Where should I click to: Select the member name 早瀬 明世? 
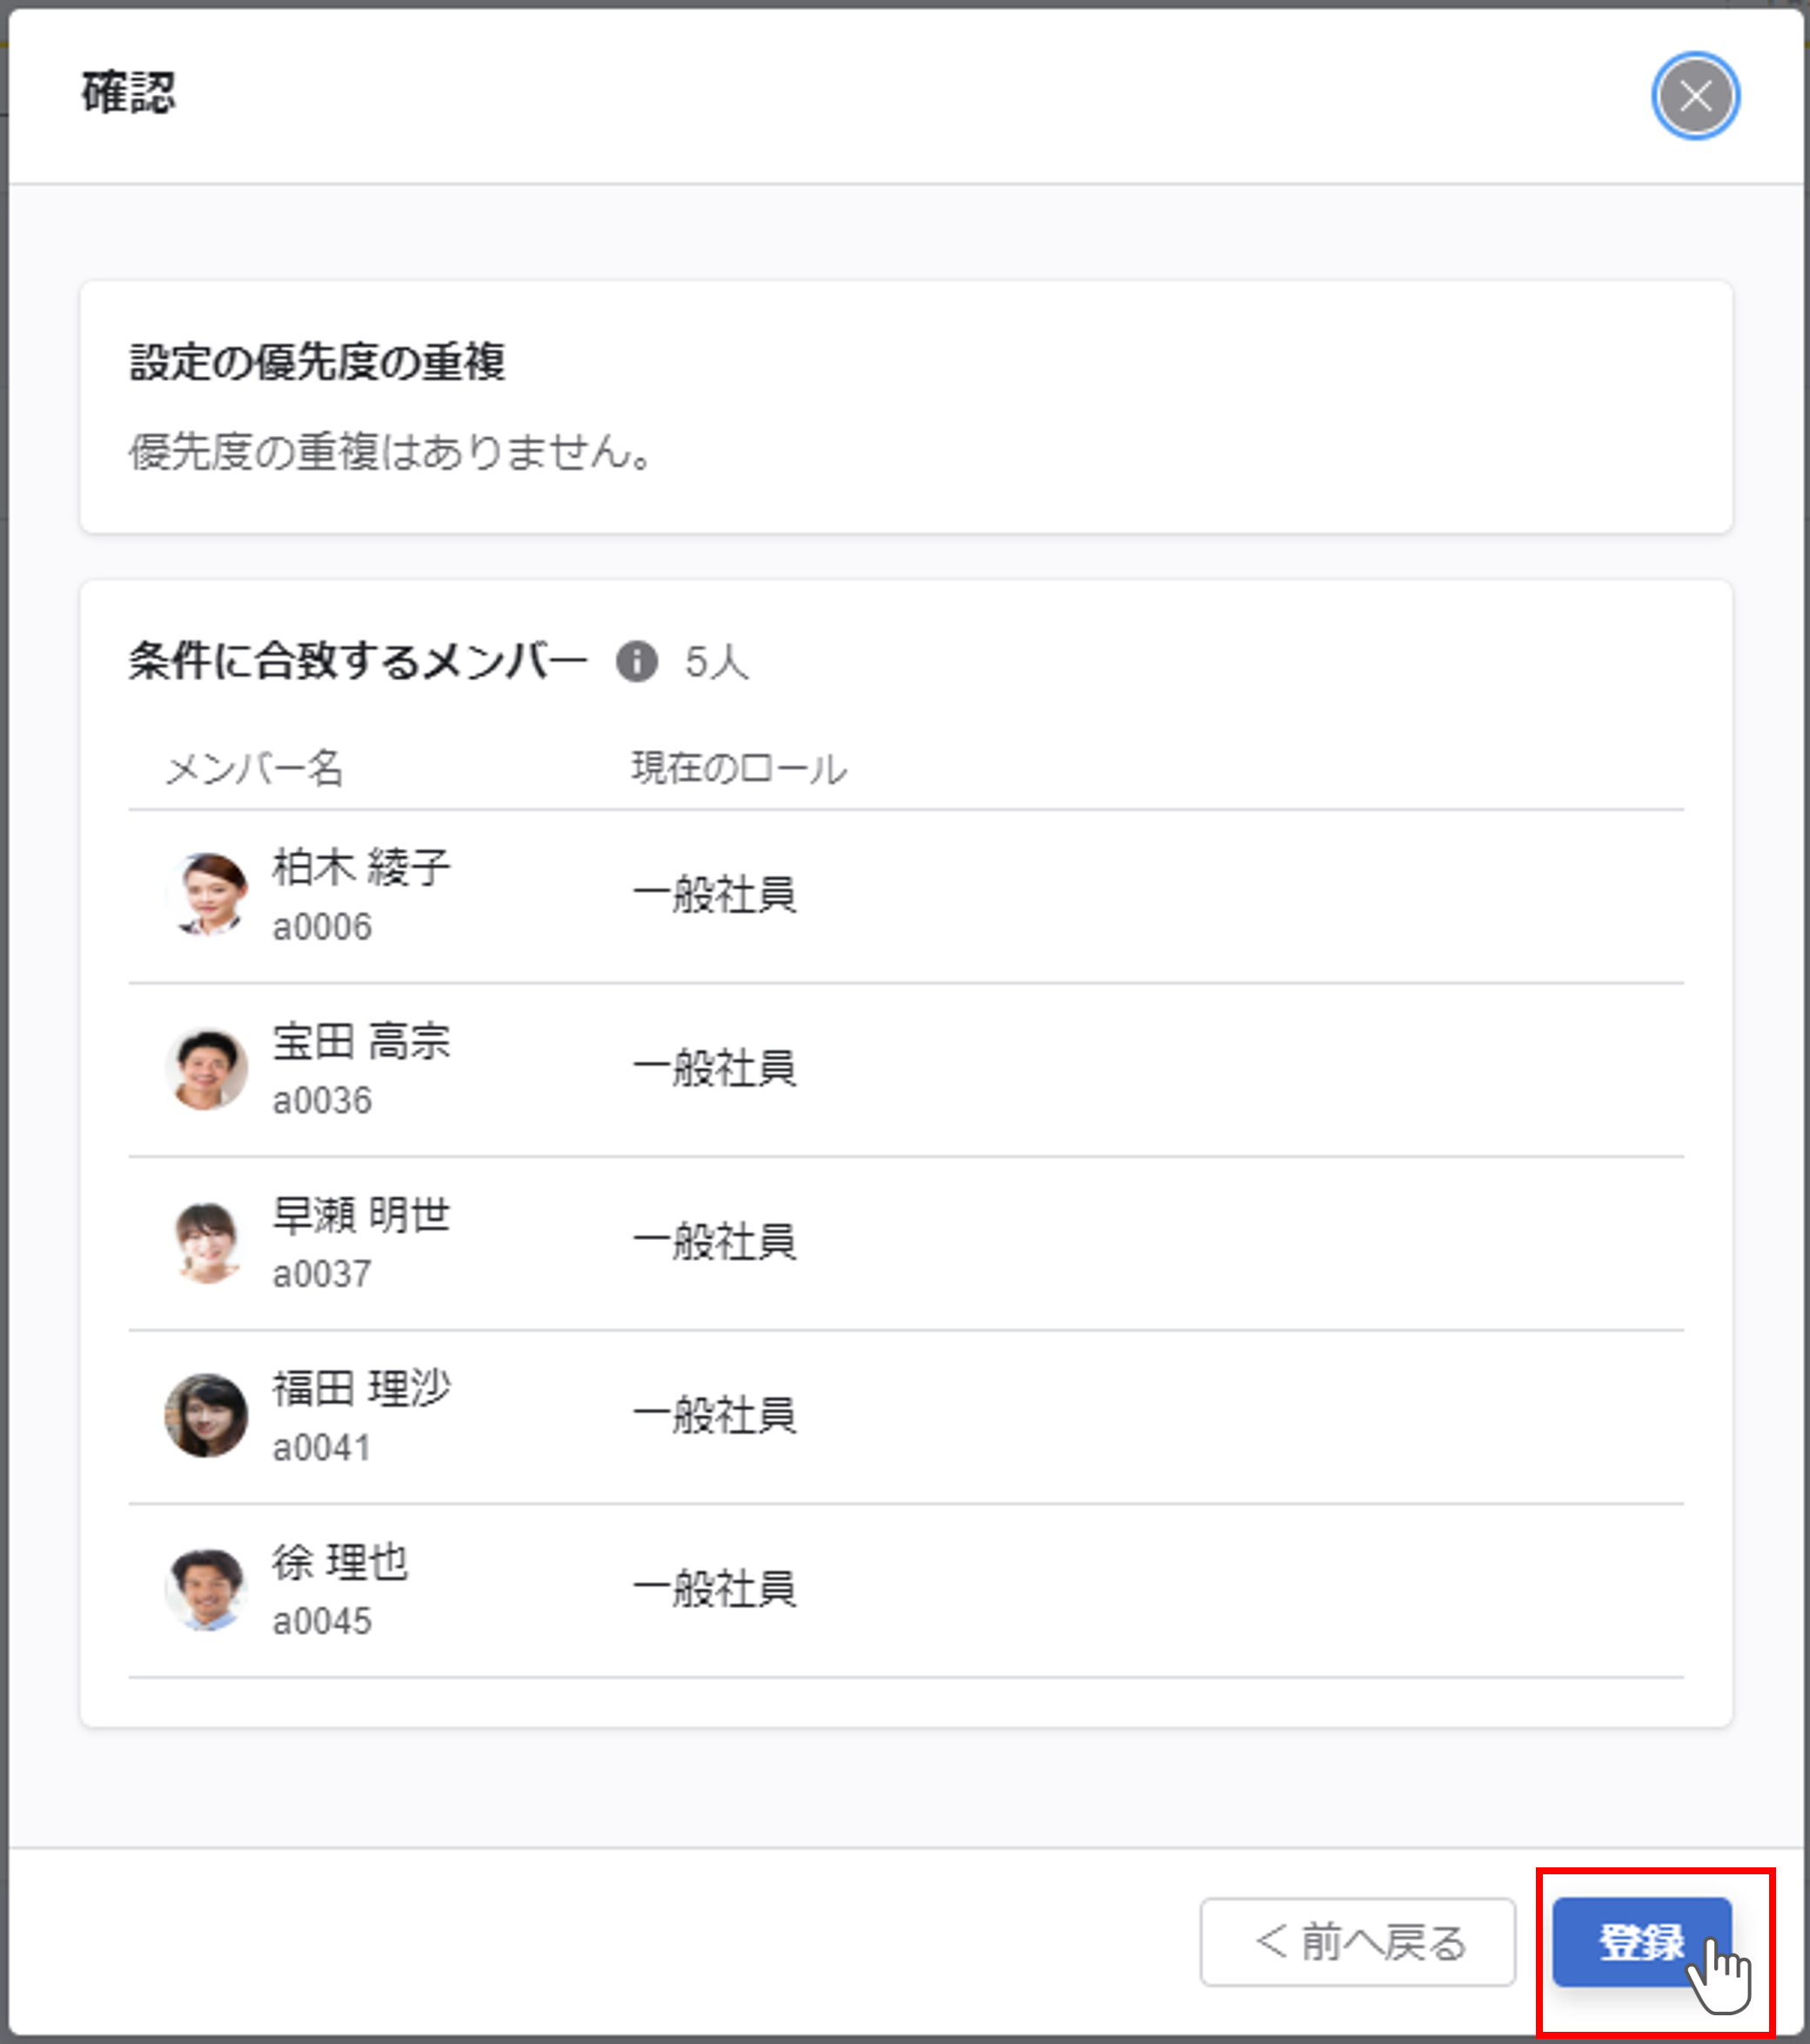362,1215
